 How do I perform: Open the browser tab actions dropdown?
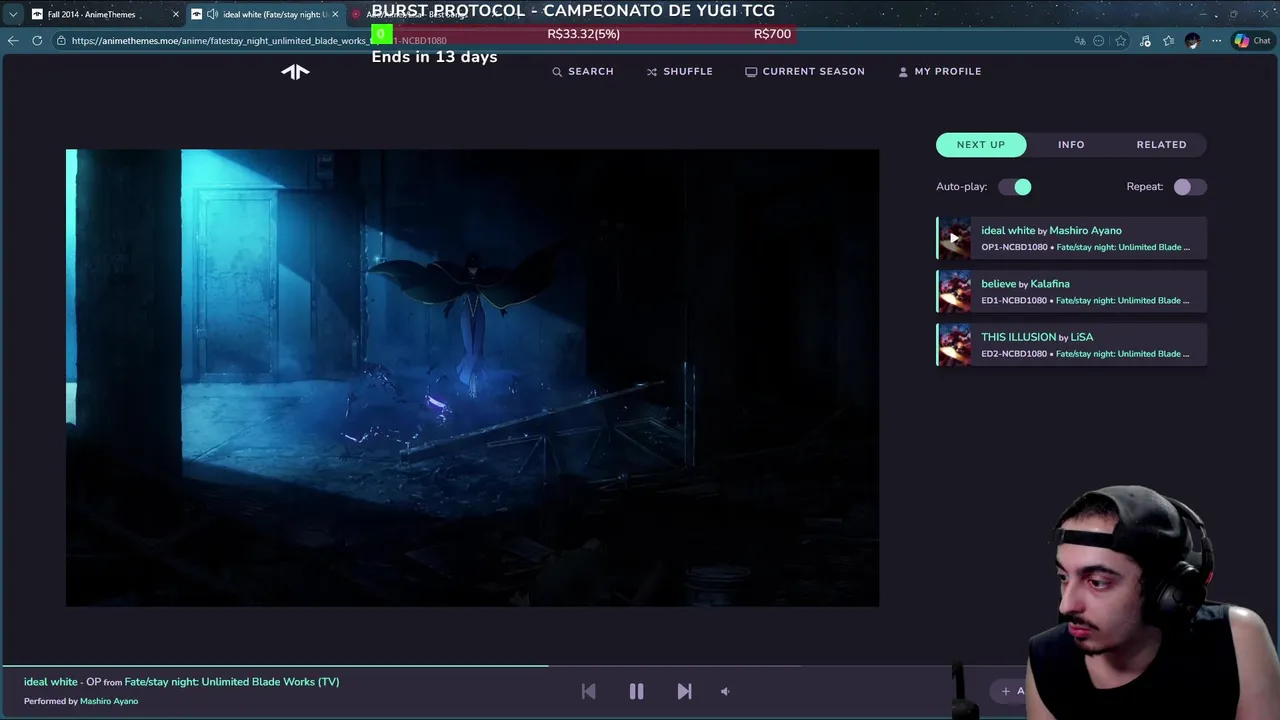click(x=13, y=14)
